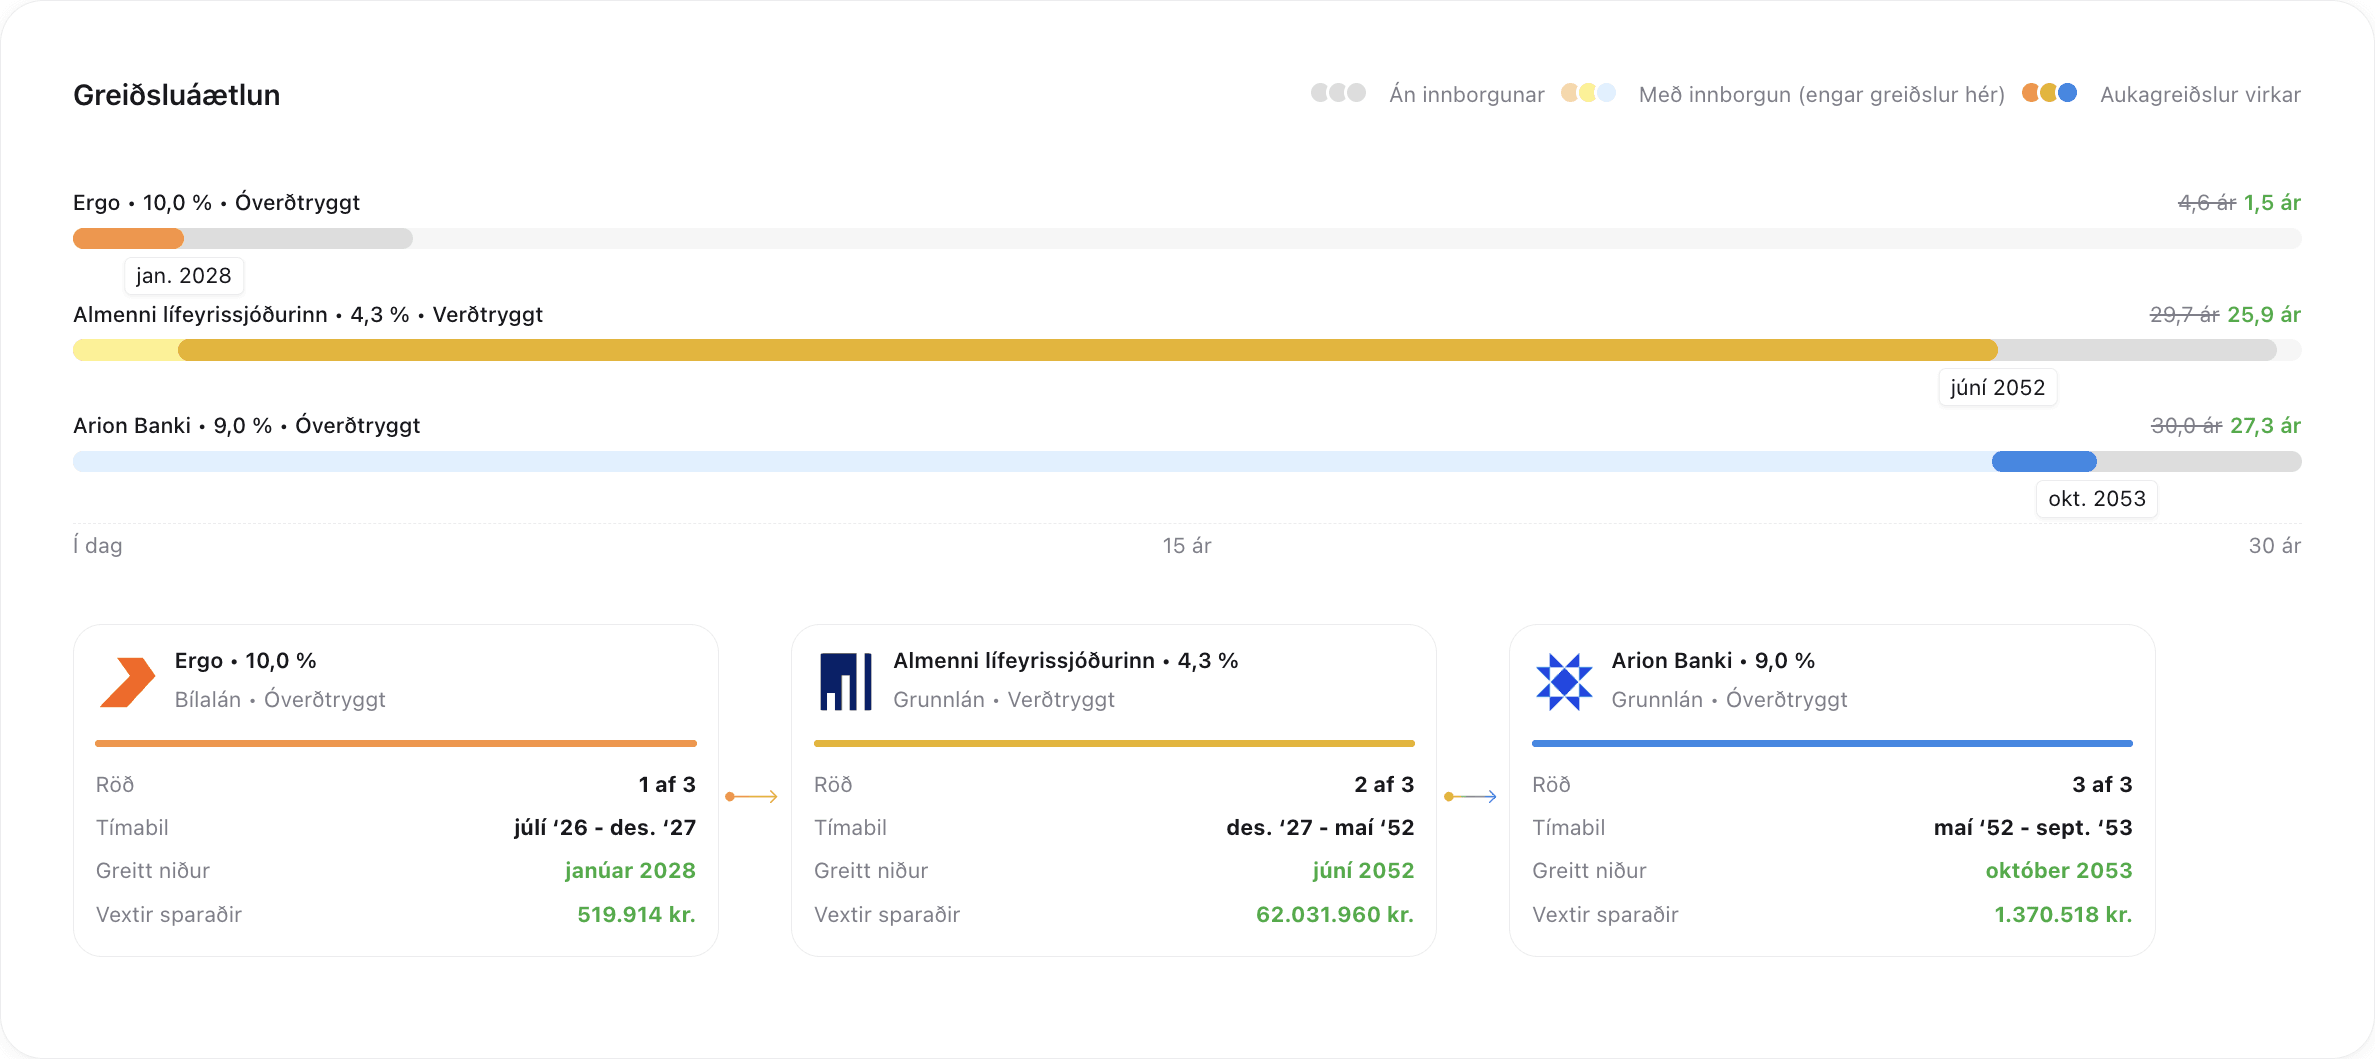2375x1059 pixels.
Task: Click the orange arrow between Ergo and Almenni cards
Action: pos(751,797)
